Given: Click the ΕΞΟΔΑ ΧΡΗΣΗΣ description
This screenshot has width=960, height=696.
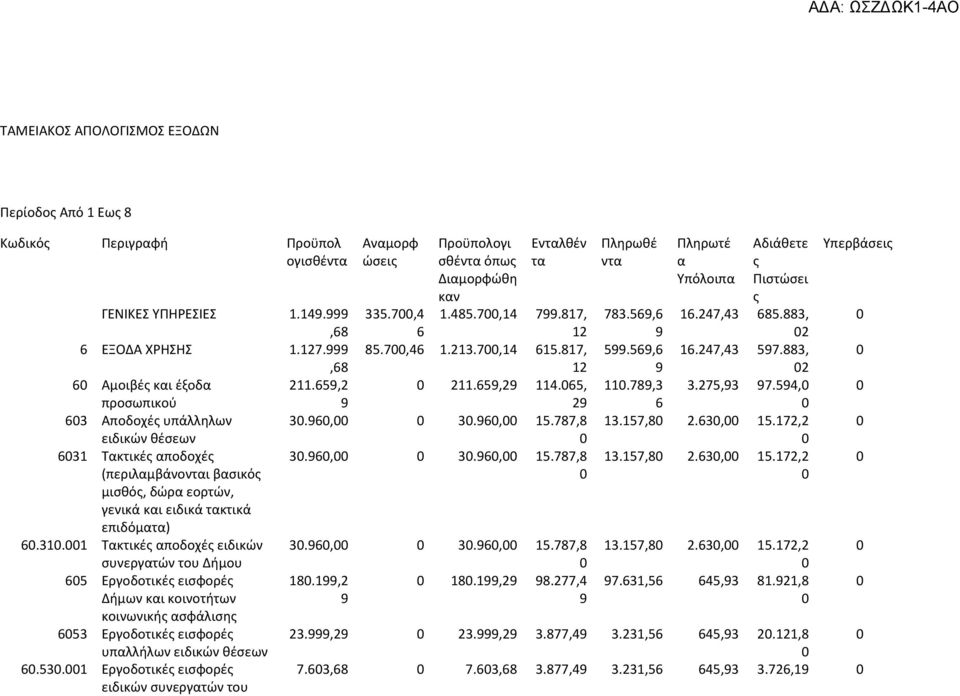Looking at the screenshot, I should coord(146,350).
